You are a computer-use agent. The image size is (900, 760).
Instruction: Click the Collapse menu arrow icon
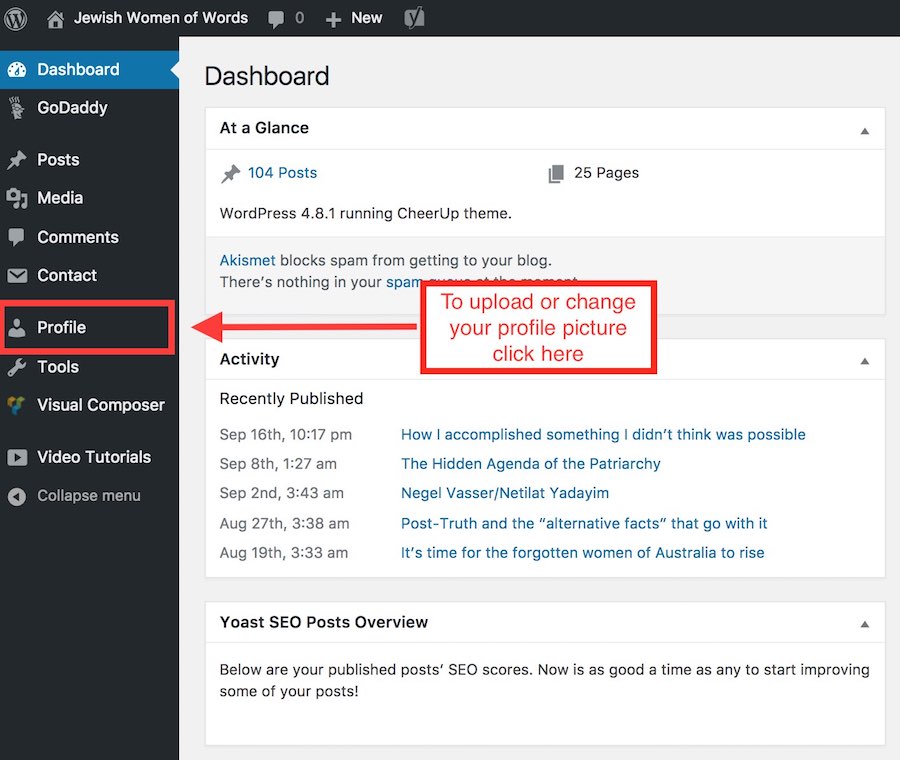(x=17, y=496)
